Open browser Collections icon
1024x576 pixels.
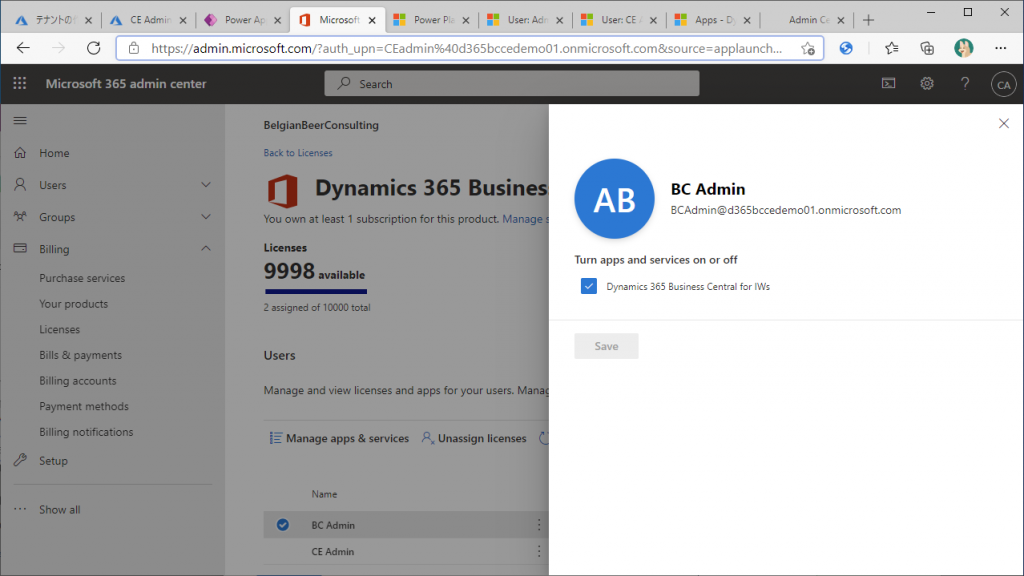[x=927, y=48]
